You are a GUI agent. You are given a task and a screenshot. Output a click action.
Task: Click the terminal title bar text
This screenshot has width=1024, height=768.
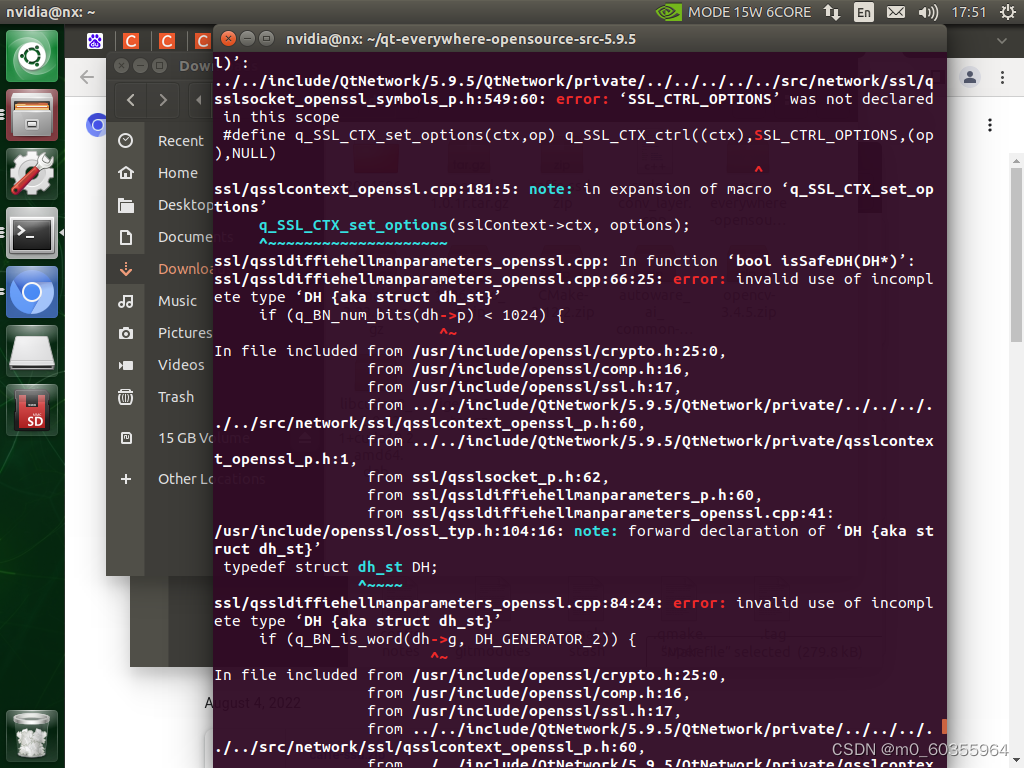coord(460,39)
